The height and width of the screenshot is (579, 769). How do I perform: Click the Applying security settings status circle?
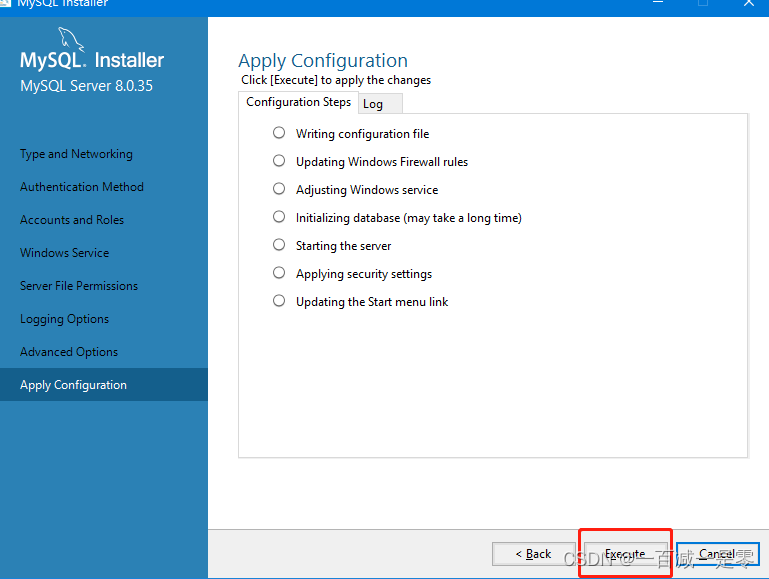[279, 273]
